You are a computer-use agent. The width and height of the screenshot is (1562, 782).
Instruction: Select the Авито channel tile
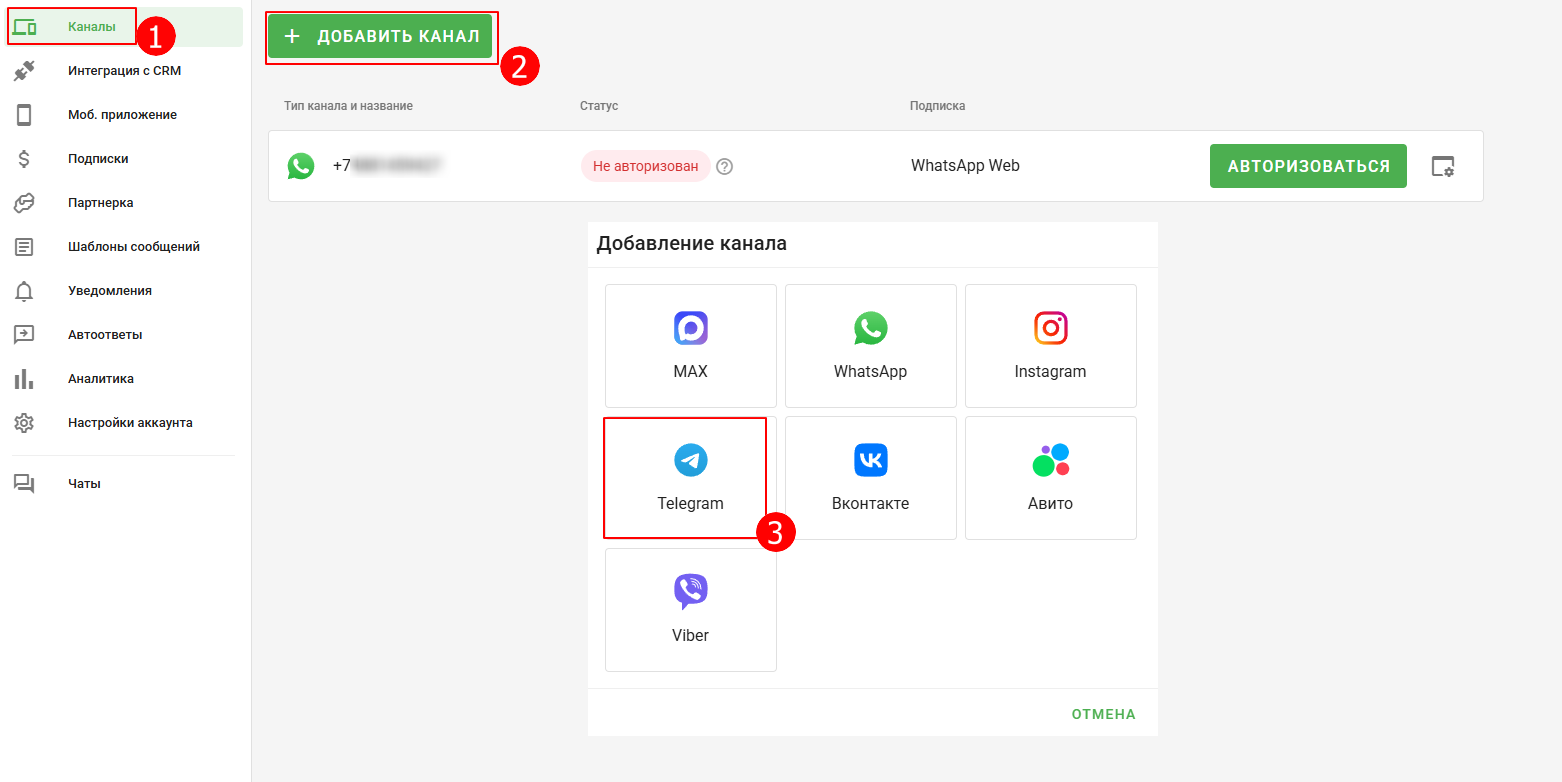click(1050, 478)
